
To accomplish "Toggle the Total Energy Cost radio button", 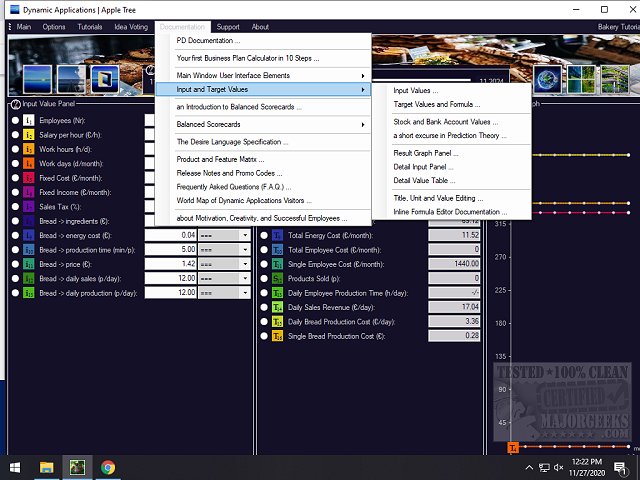I will [264, 235].
